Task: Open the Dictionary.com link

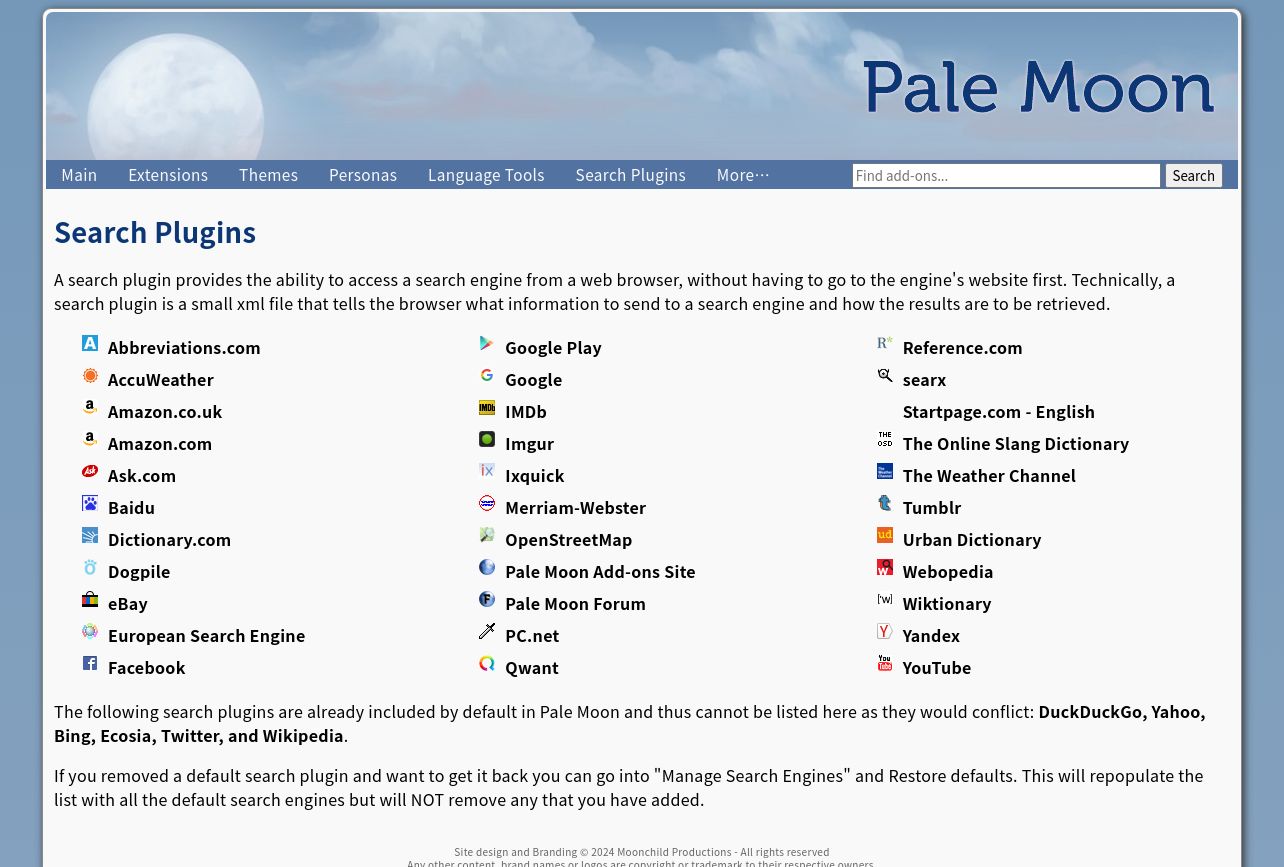Action: click(169, 540)
